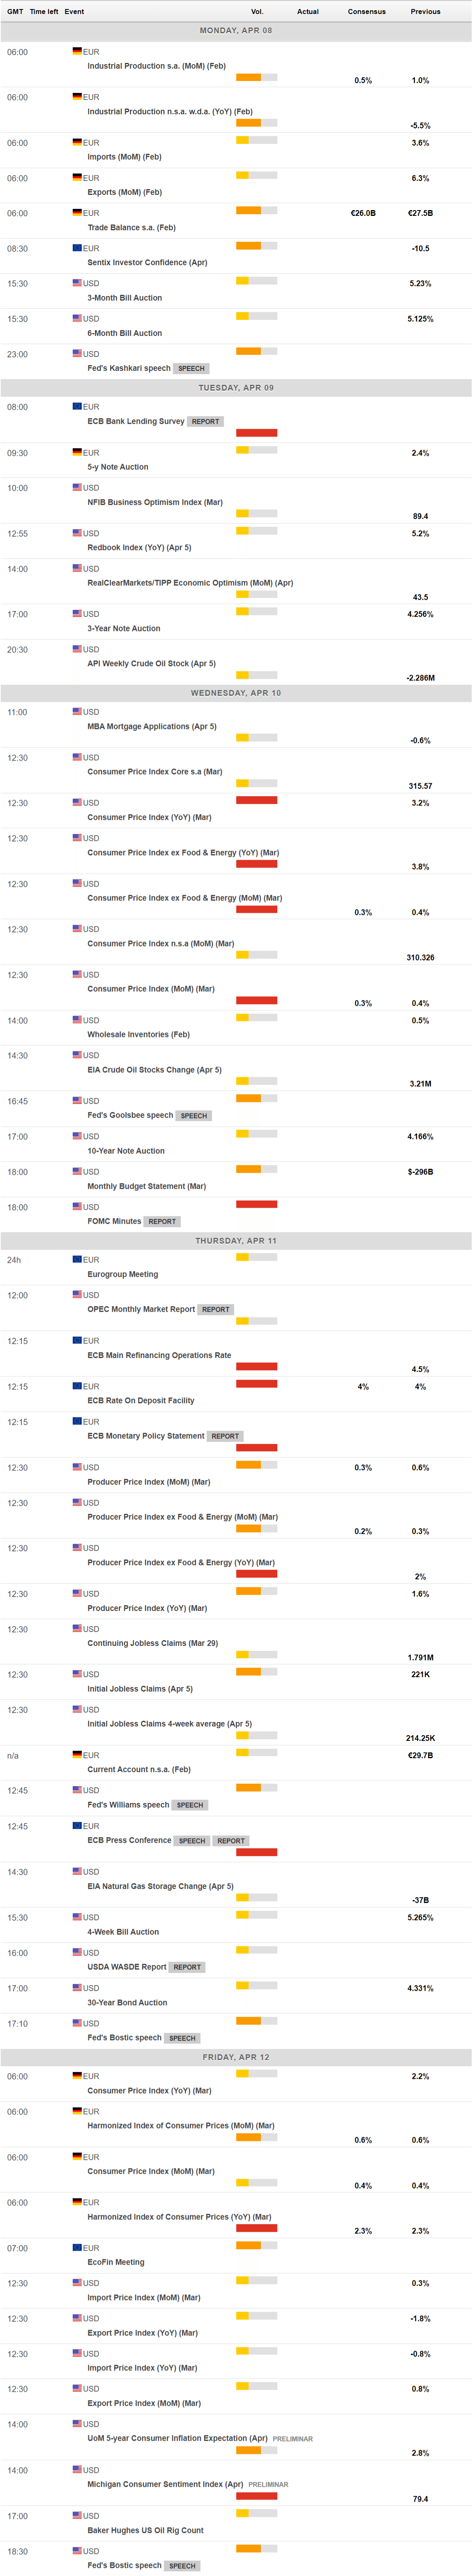475x2576 pixels.
Task: Click the PRELIMINAR tag beside Michigan Consumer Sentiment Index
Action: pos(268,2484)
